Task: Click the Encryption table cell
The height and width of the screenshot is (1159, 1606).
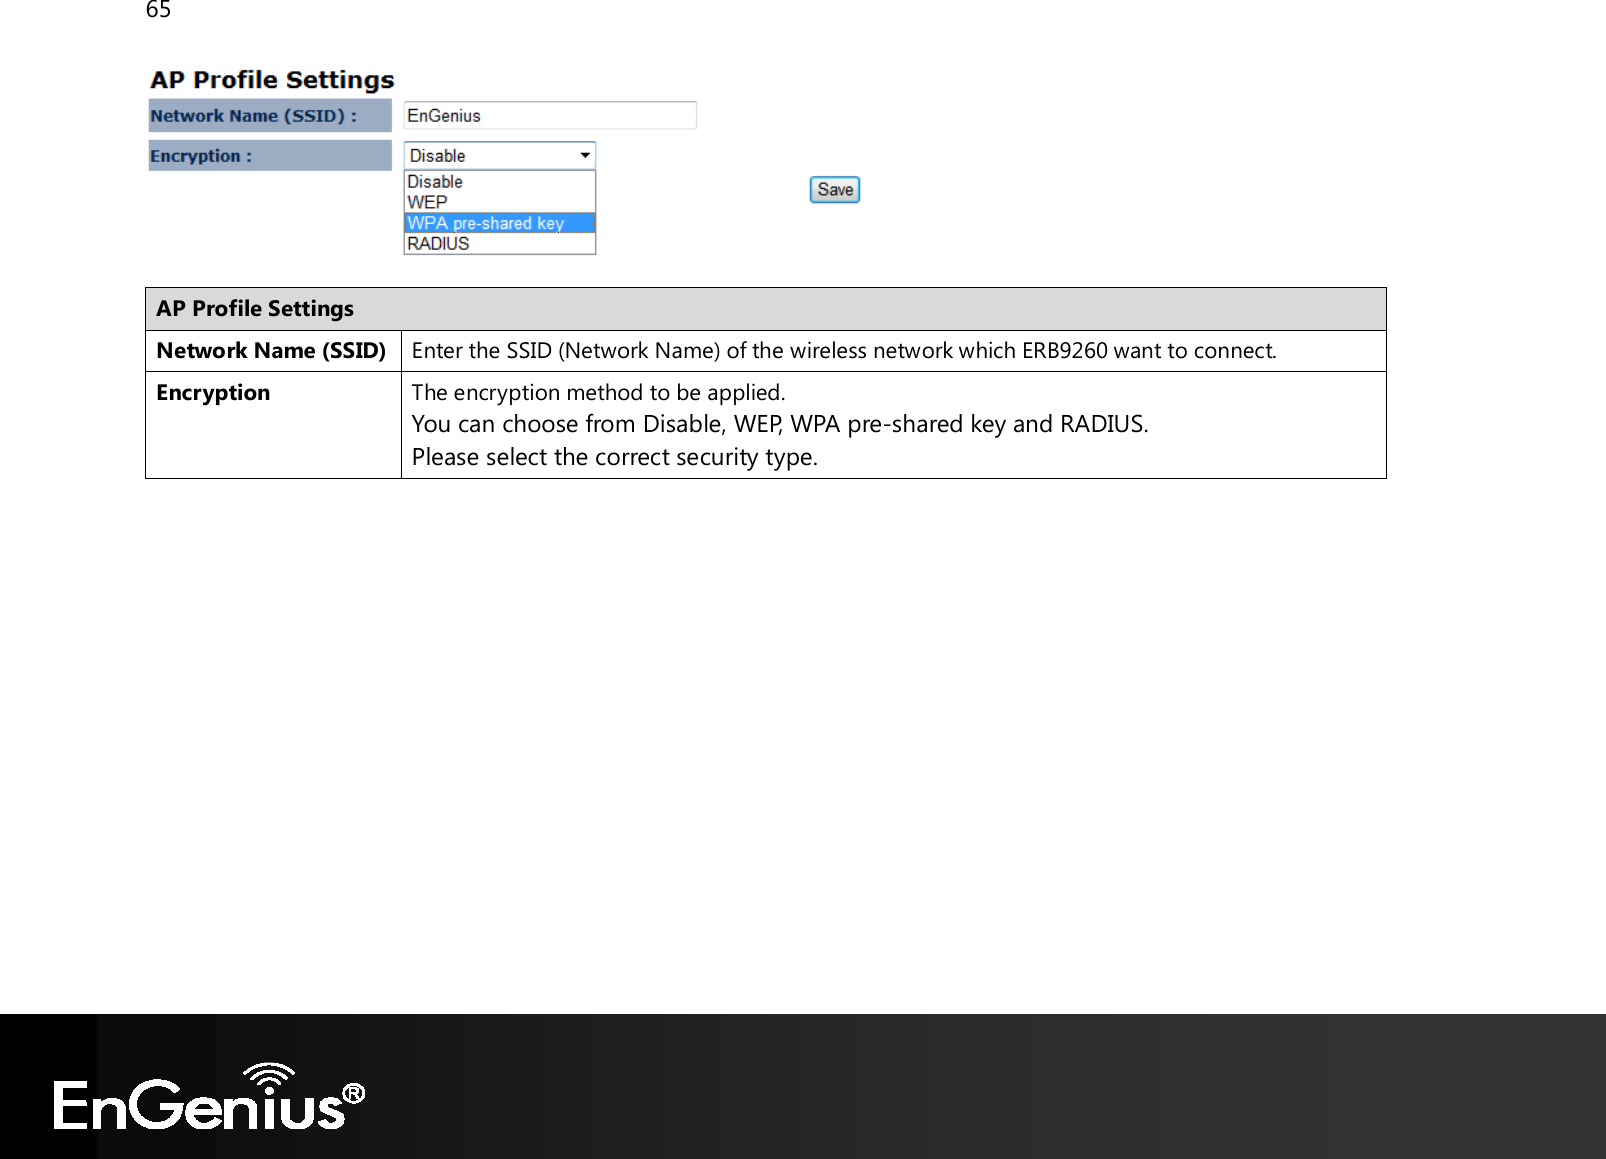Action: tap(273, 425)
